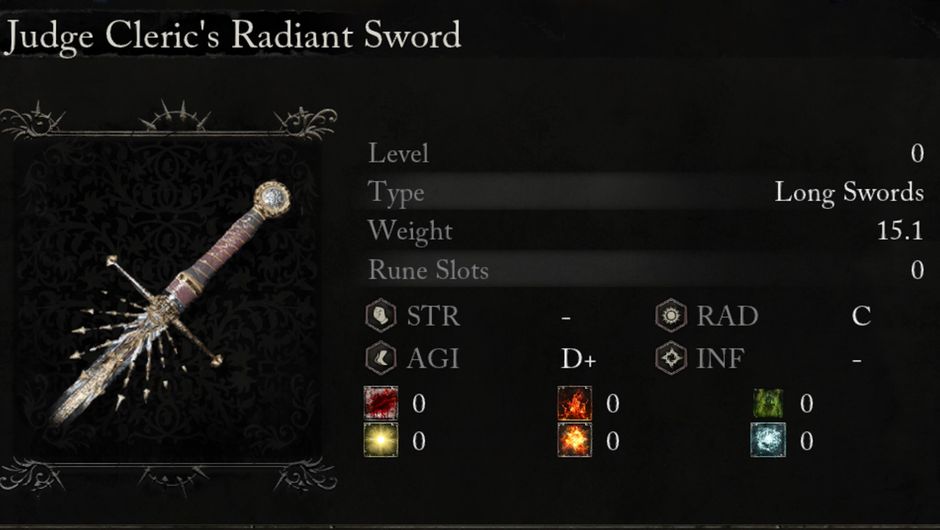Click the Long Swords type value
The image size is (940, 530).
pyautogui.click(x=848, y=192)
